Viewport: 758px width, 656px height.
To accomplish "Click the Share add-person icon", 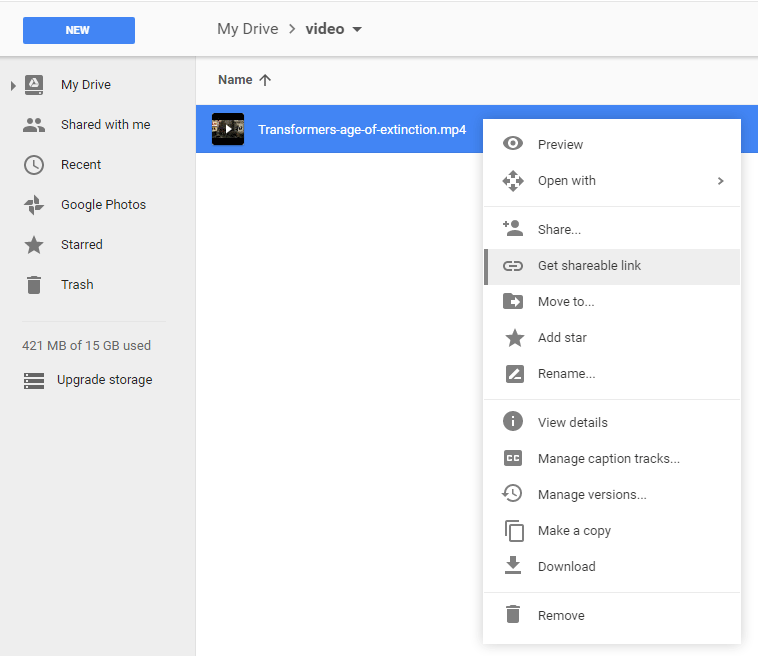I will click(513, 228).
